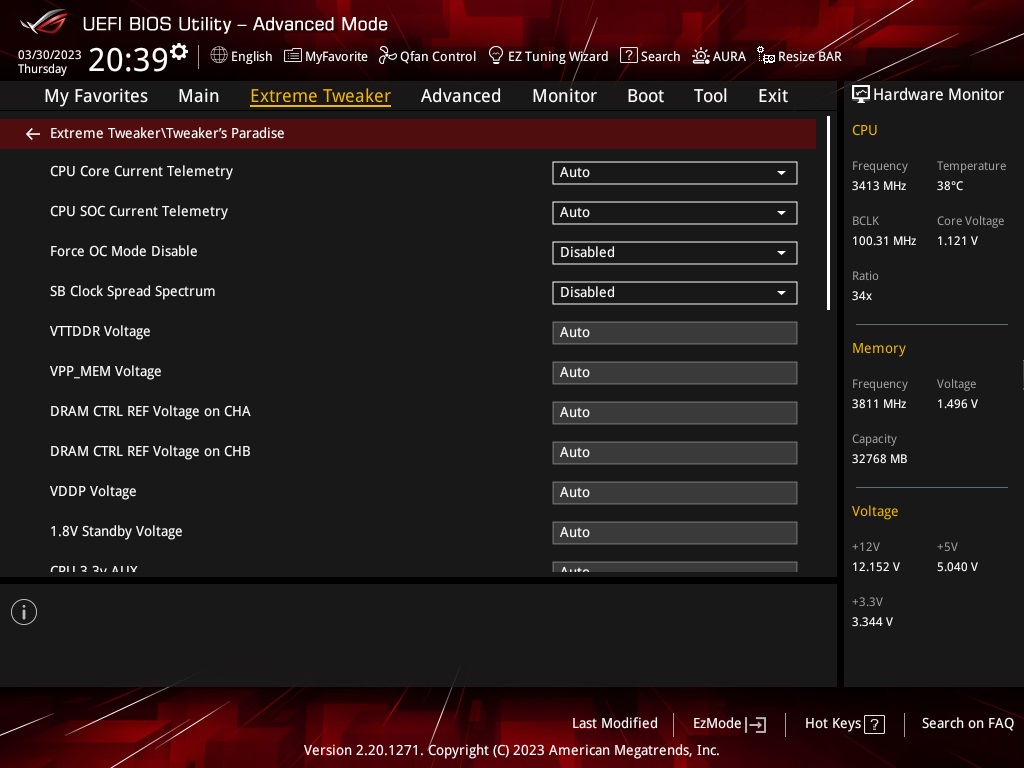Select the Extreme Tweaker tab
The image size is (1024, 768).
point(321,96)
